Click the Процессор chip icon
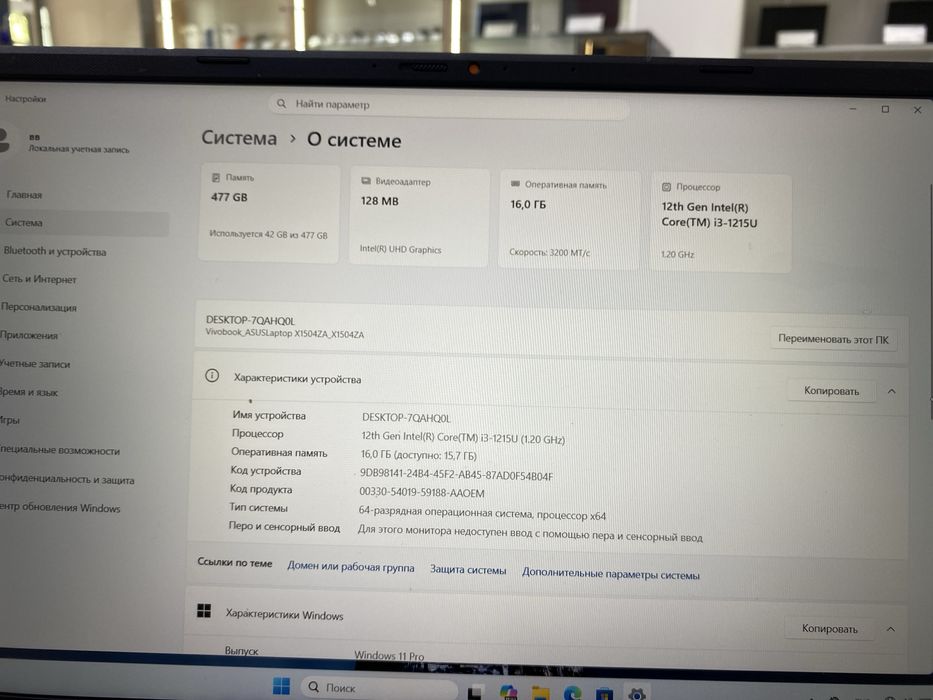Screen dimensions: 933x700 point(666,187)
